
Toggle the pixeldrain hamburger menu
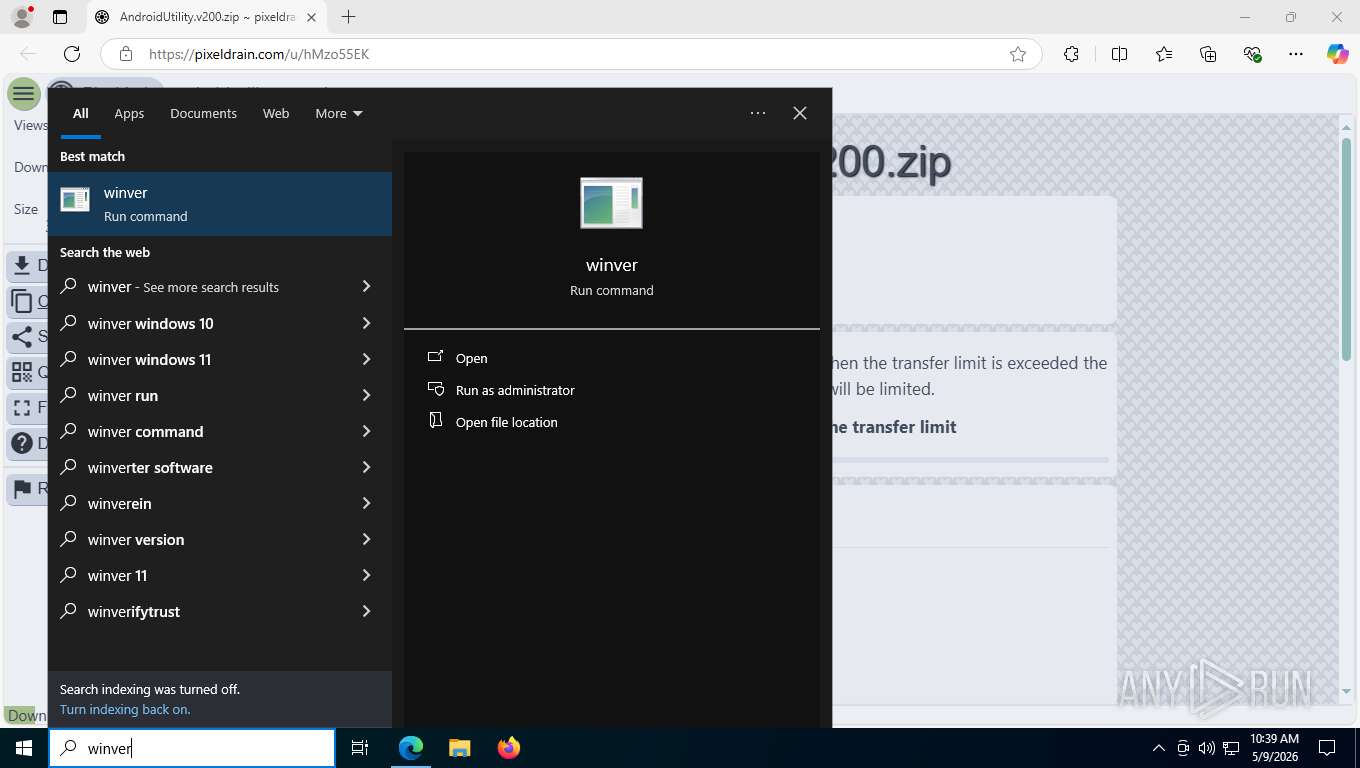click(x=24, y=94)
